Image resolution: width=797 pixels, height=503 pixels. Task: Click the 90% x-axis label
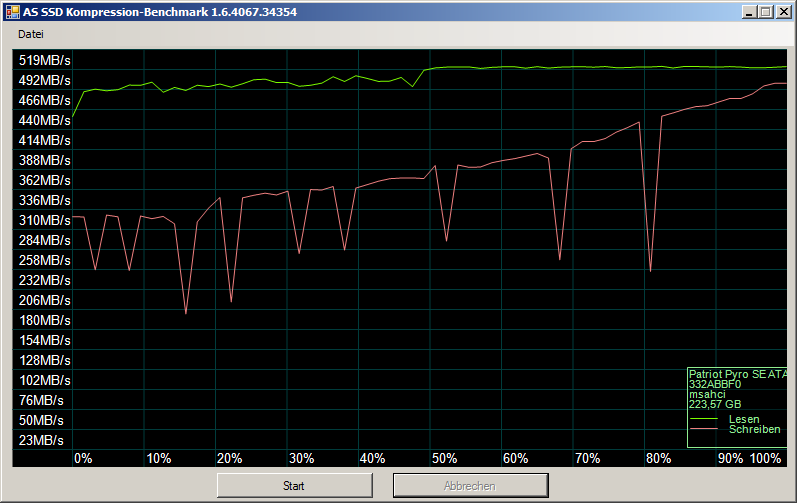[x=730, y=458]
